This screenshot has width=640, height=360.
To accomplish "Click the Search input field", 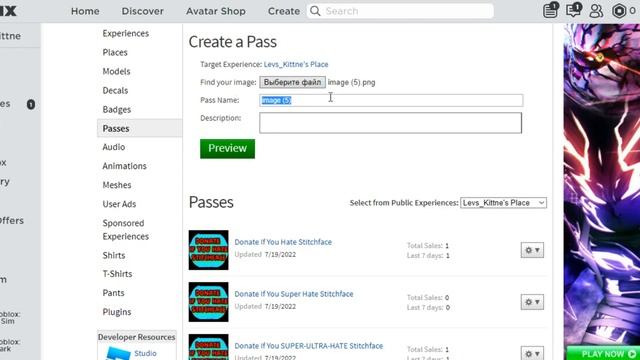I will (x=400, y=11).
